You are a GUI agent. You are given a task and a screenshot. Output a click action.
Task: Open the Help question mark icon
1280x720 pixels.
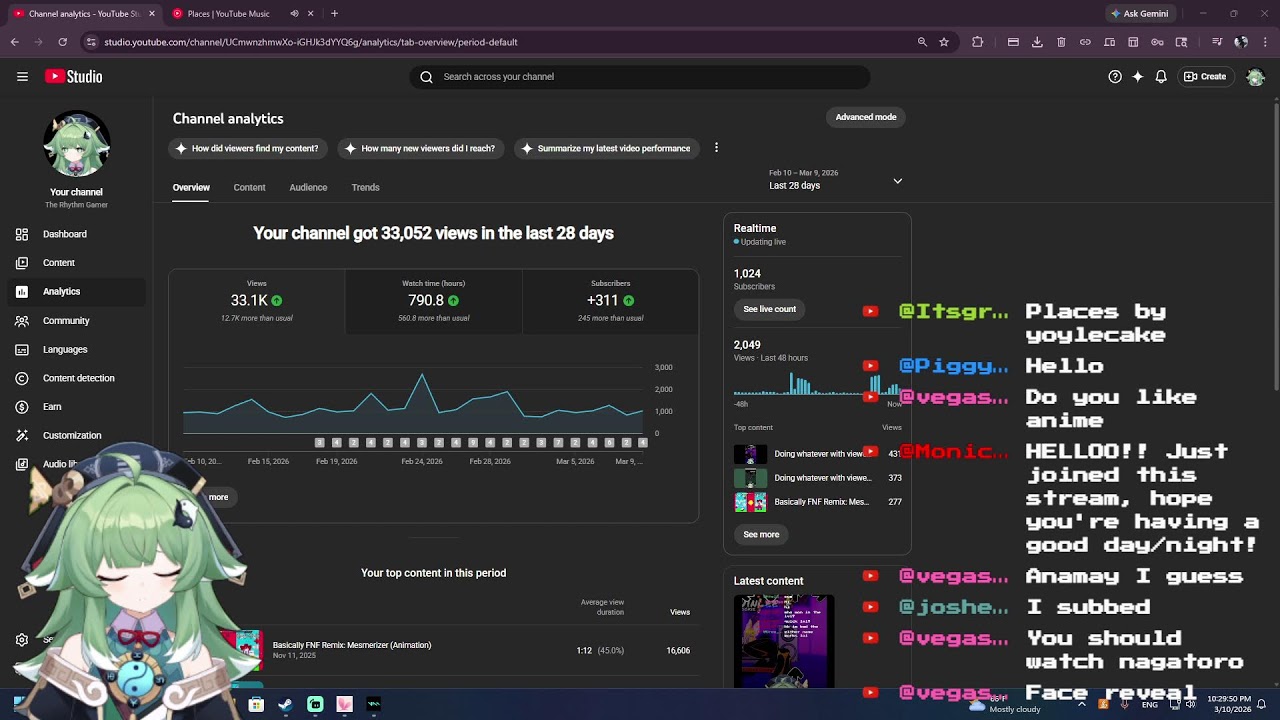1115,76
